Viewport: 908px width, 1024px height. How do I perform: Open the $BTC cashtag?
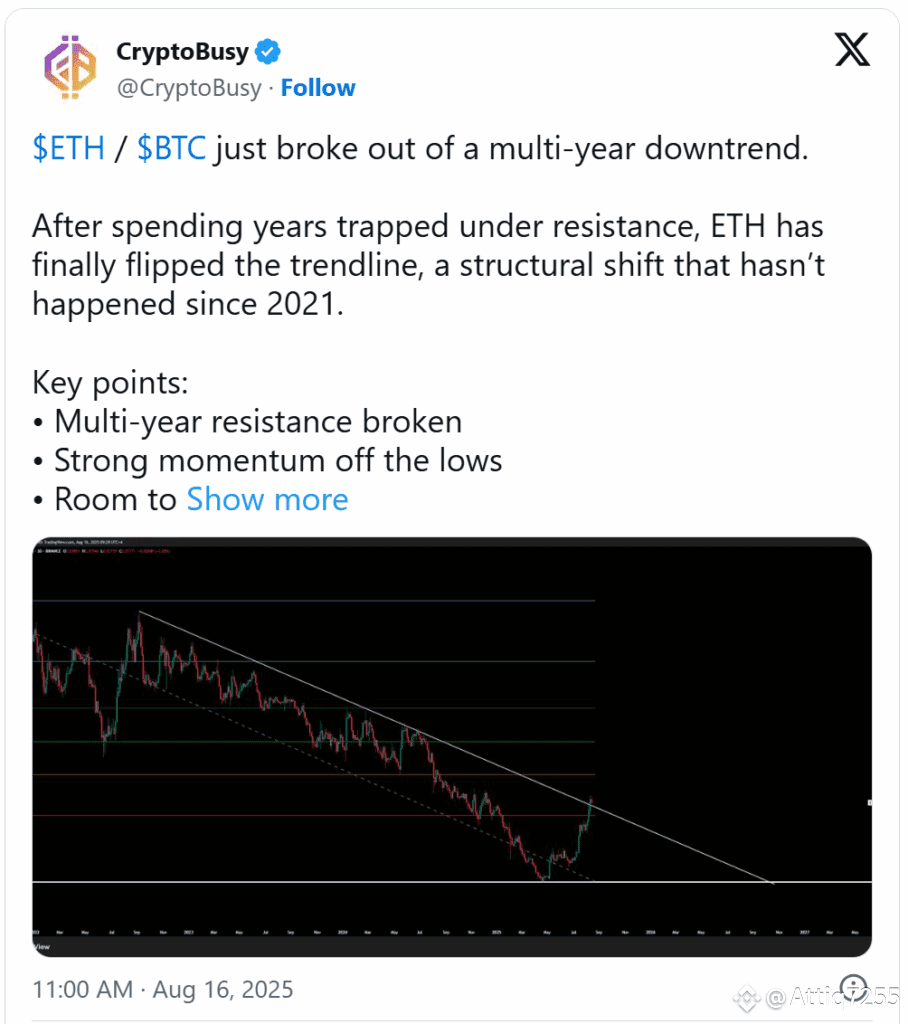171,148
